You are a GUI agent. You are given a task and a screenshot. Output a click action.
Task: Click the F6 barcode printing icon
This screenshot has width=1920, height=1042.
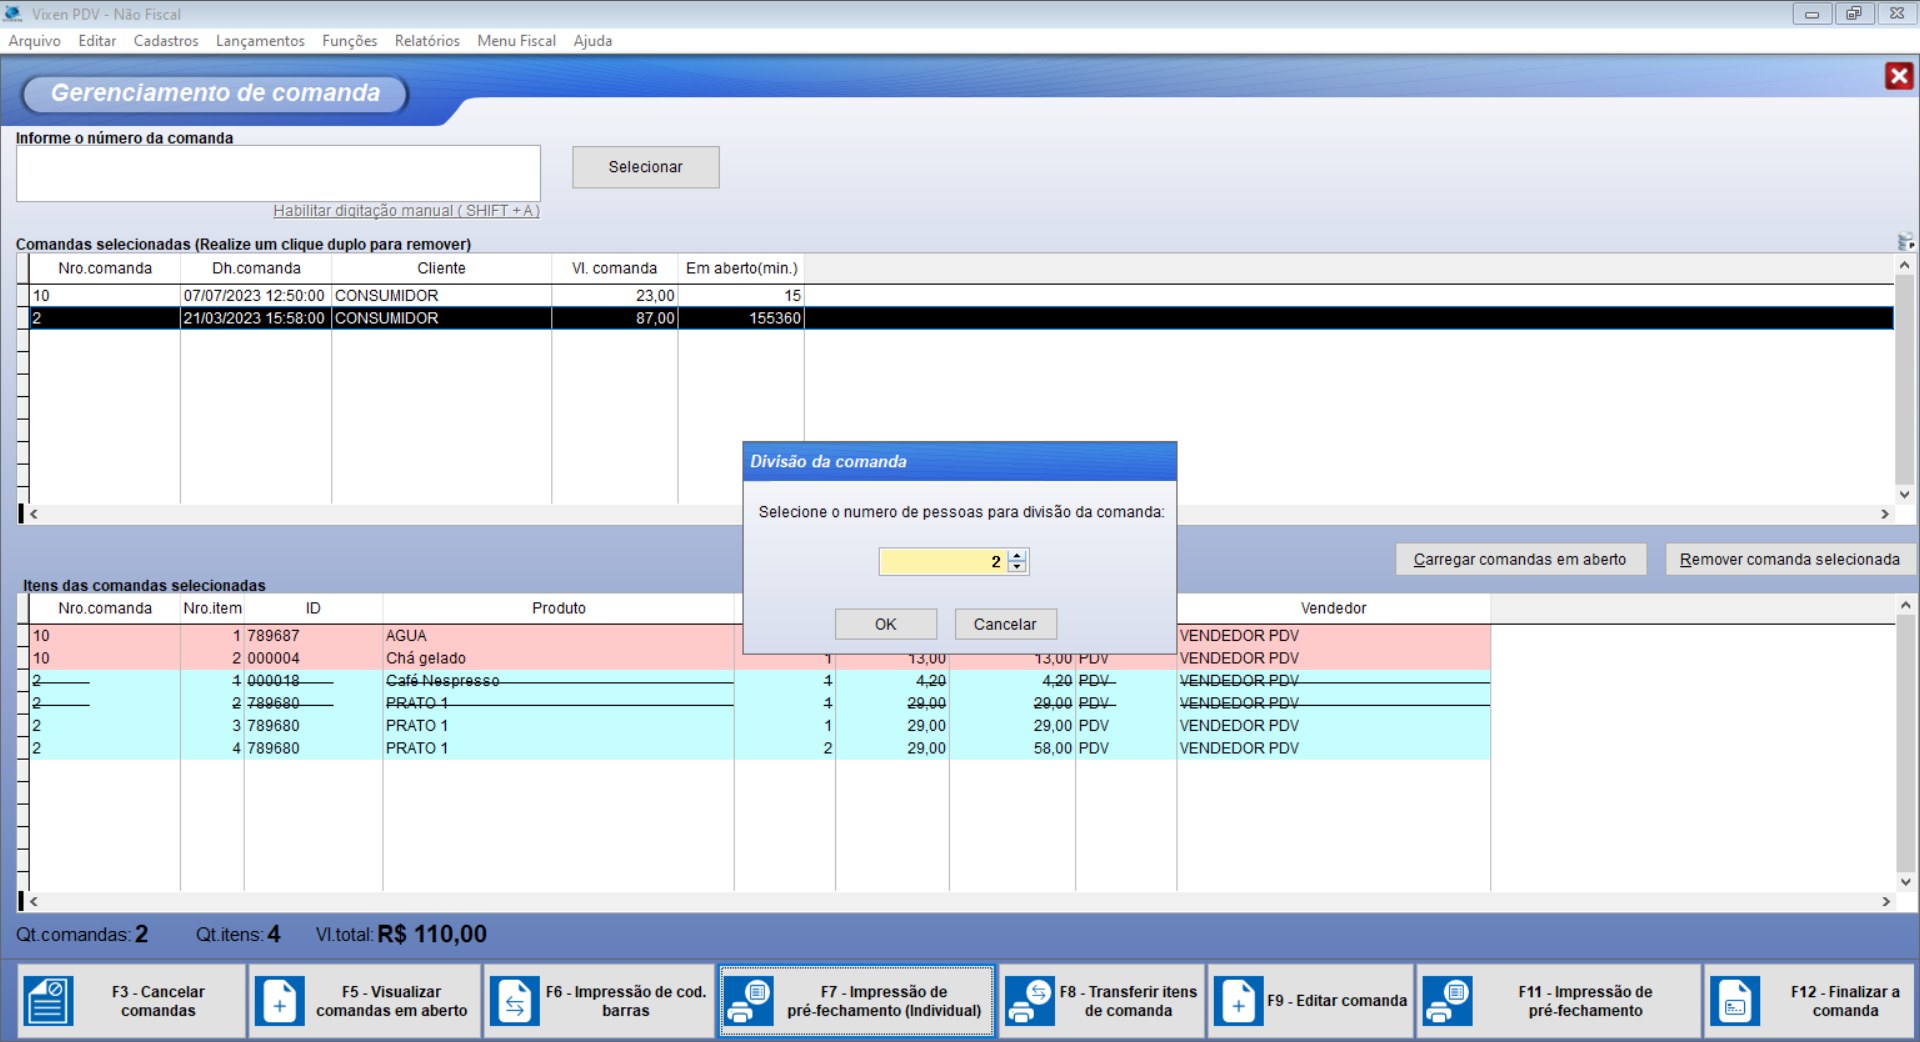click(515, 1001)
